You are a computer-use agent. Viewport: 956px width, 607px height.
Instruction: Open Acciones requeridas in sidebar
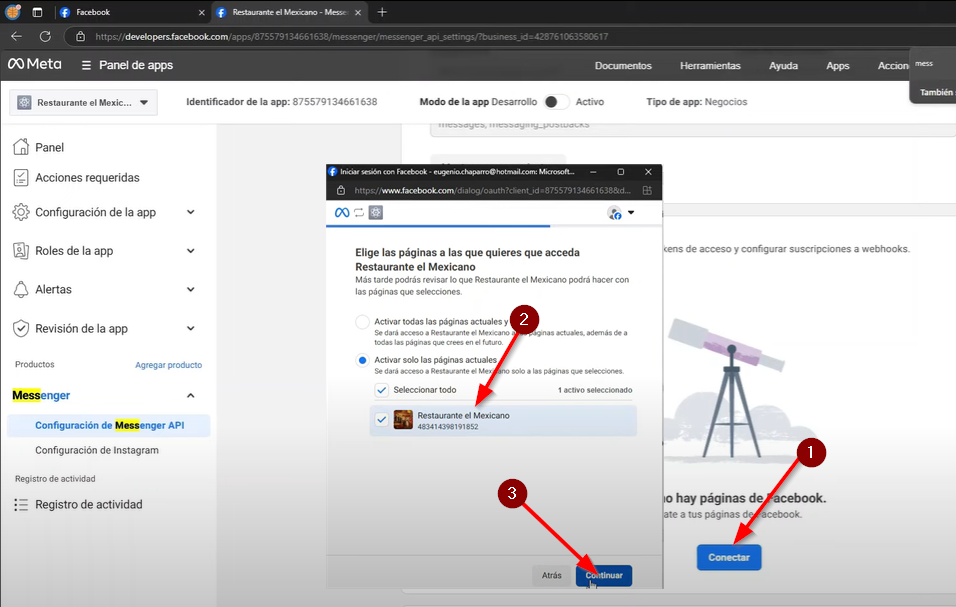point(87,177)
